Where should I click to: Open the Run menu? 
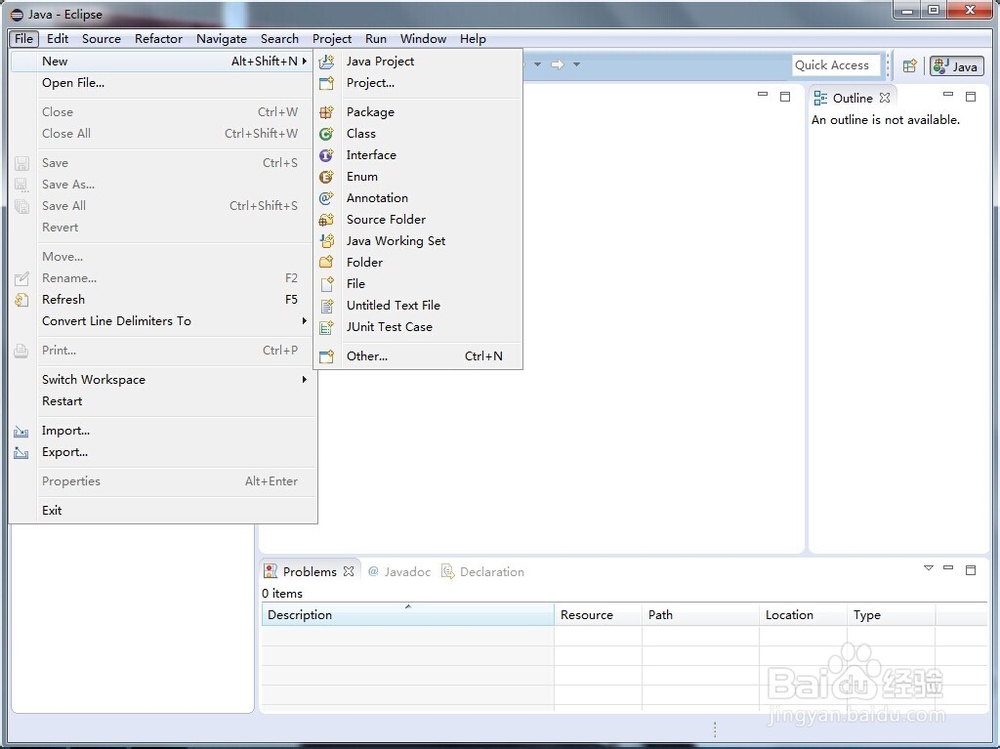click(x=376, y=39)
